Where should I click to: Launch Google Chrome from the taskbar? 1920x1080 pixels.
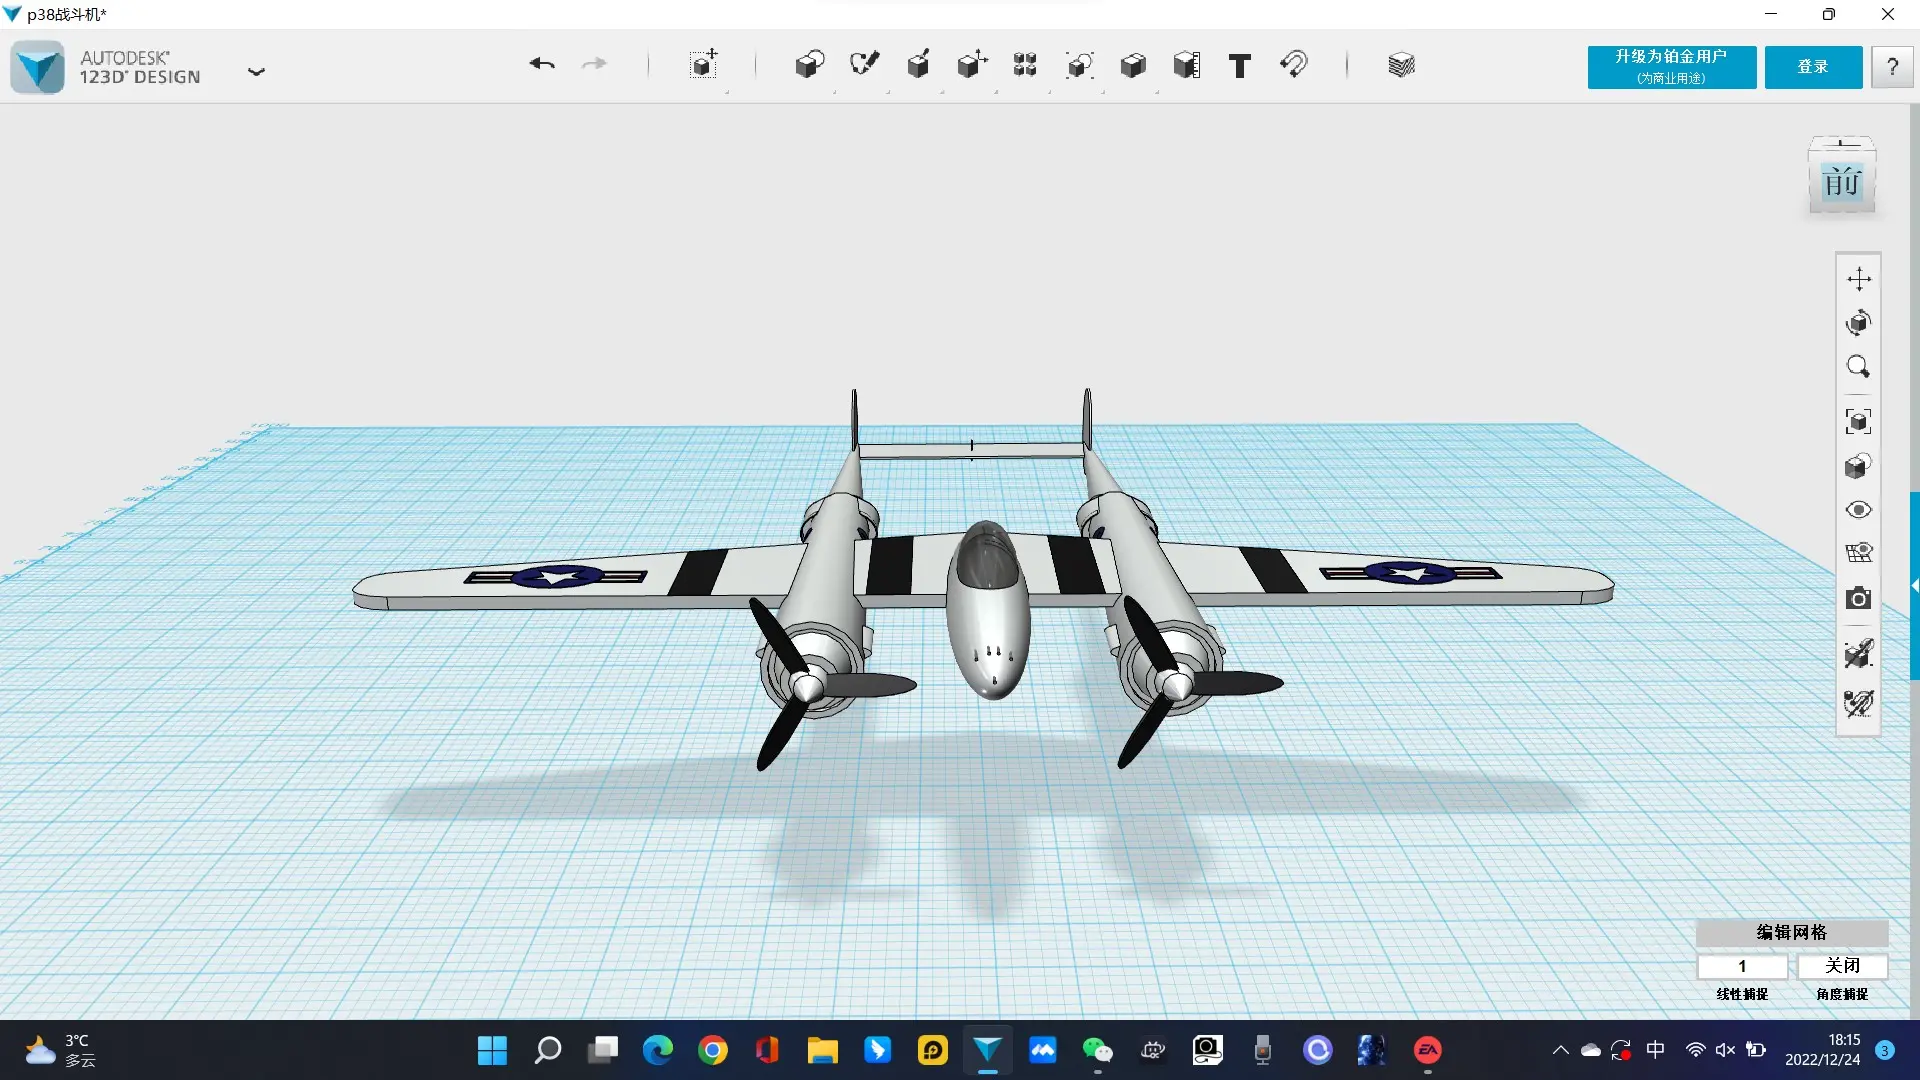tap(713, 1050)
